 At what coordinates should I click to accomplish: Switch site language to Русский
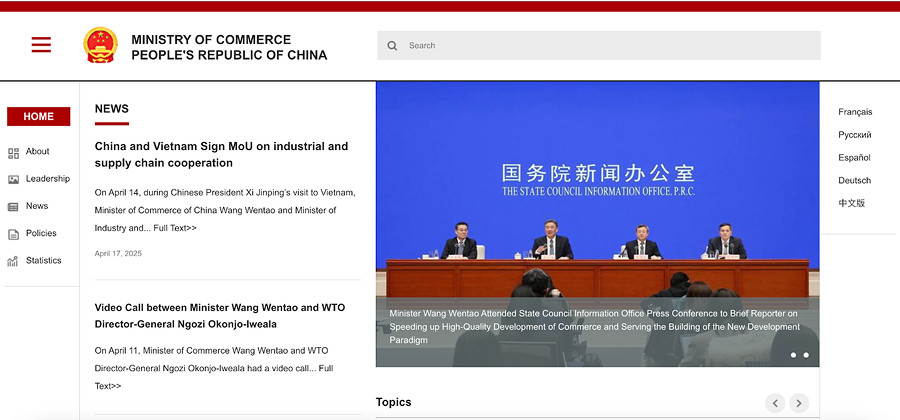(x=855, y=135)
